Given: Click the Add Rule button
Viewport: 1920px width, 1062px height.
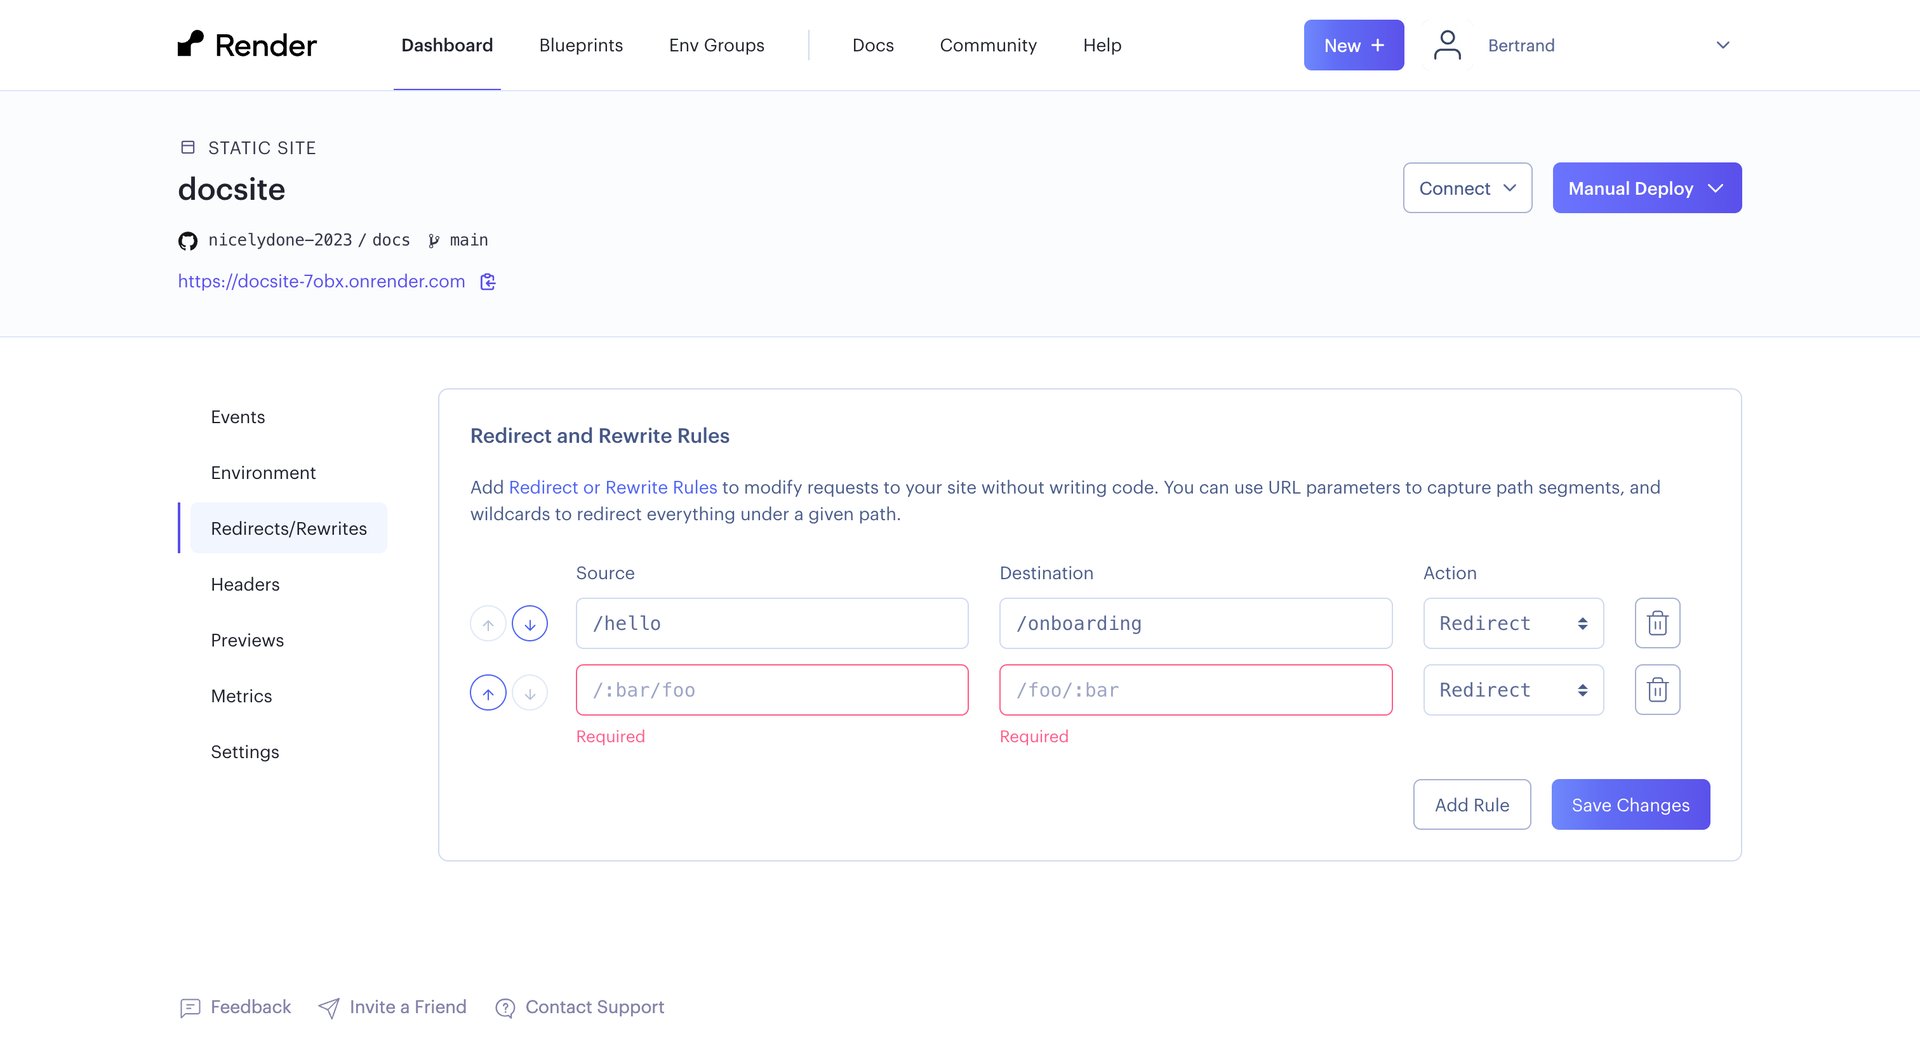Looking at the screenshot, I should pyautogui.click(x=1472, y=804).
